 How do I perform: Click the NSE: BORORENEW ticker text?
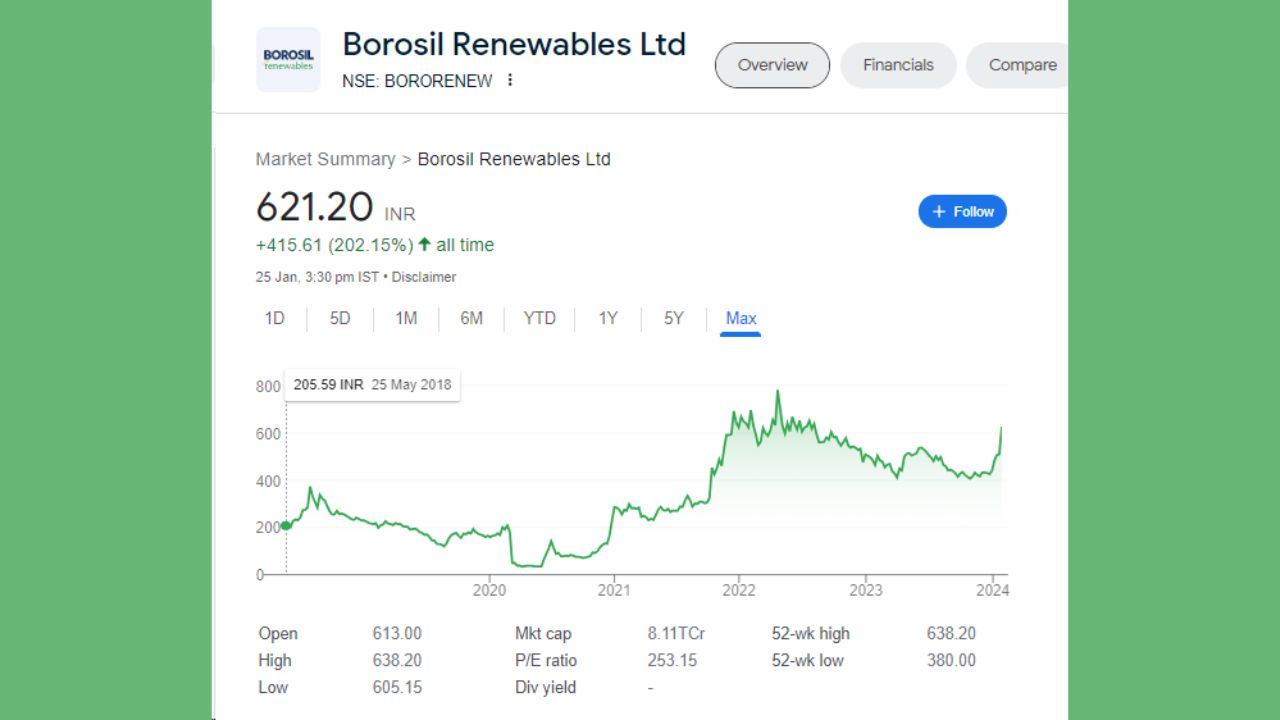point(417,81)
